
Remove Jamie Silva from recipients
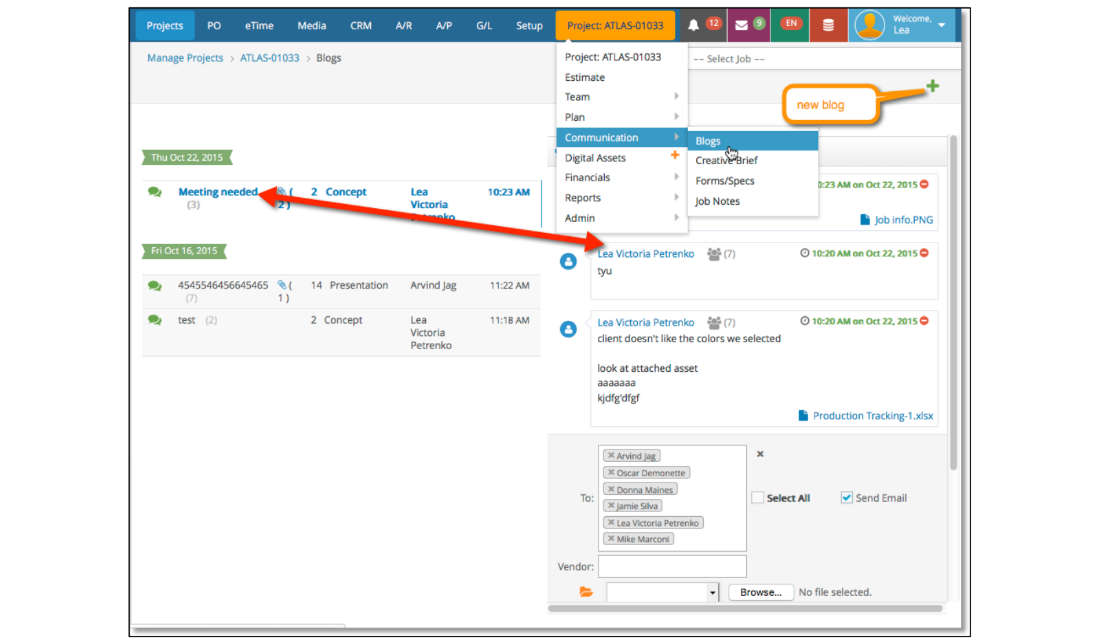[x=611, y=505]
